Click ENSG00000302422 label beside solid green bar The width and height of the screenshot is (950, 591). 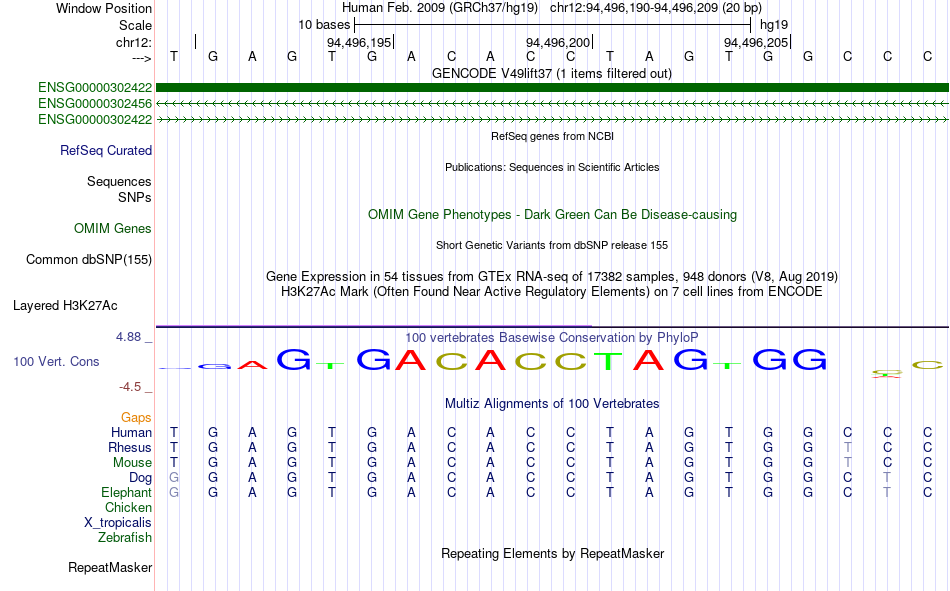(x=95, y=88)
